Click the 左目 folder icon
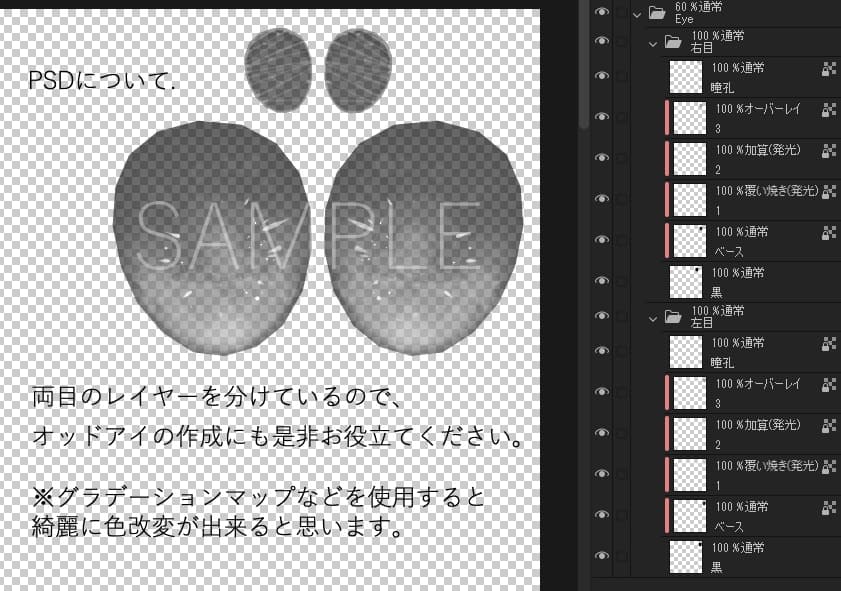 pos(672,314)
